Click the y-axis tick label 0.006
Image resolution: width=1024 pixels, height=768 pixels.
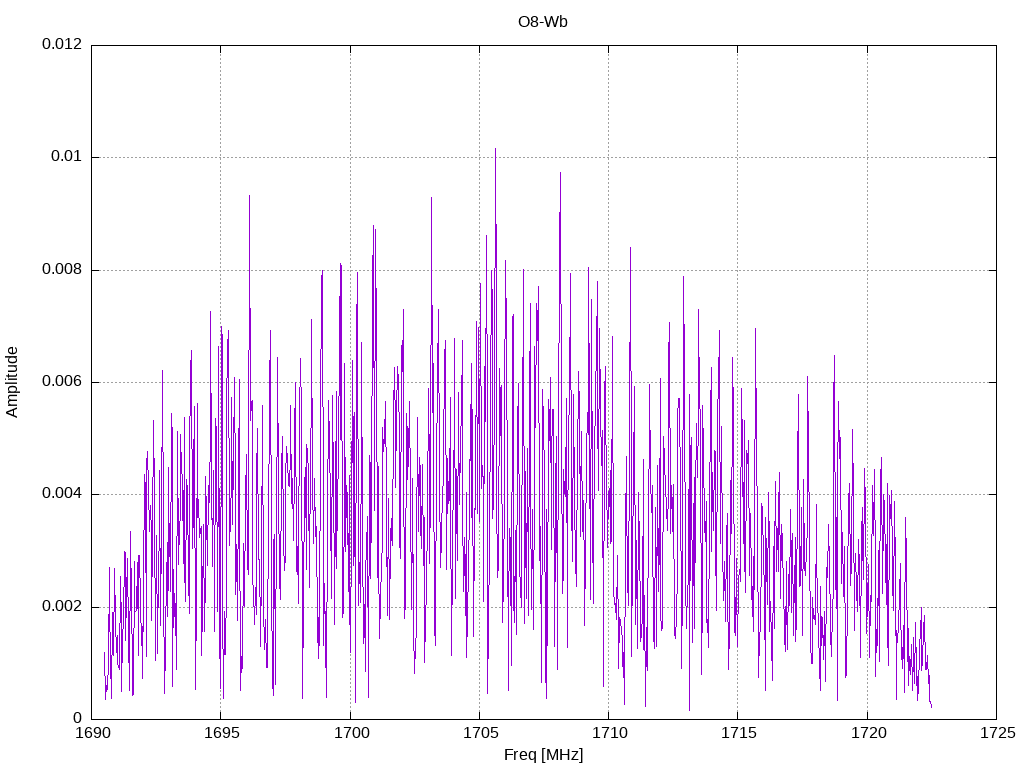62,381
